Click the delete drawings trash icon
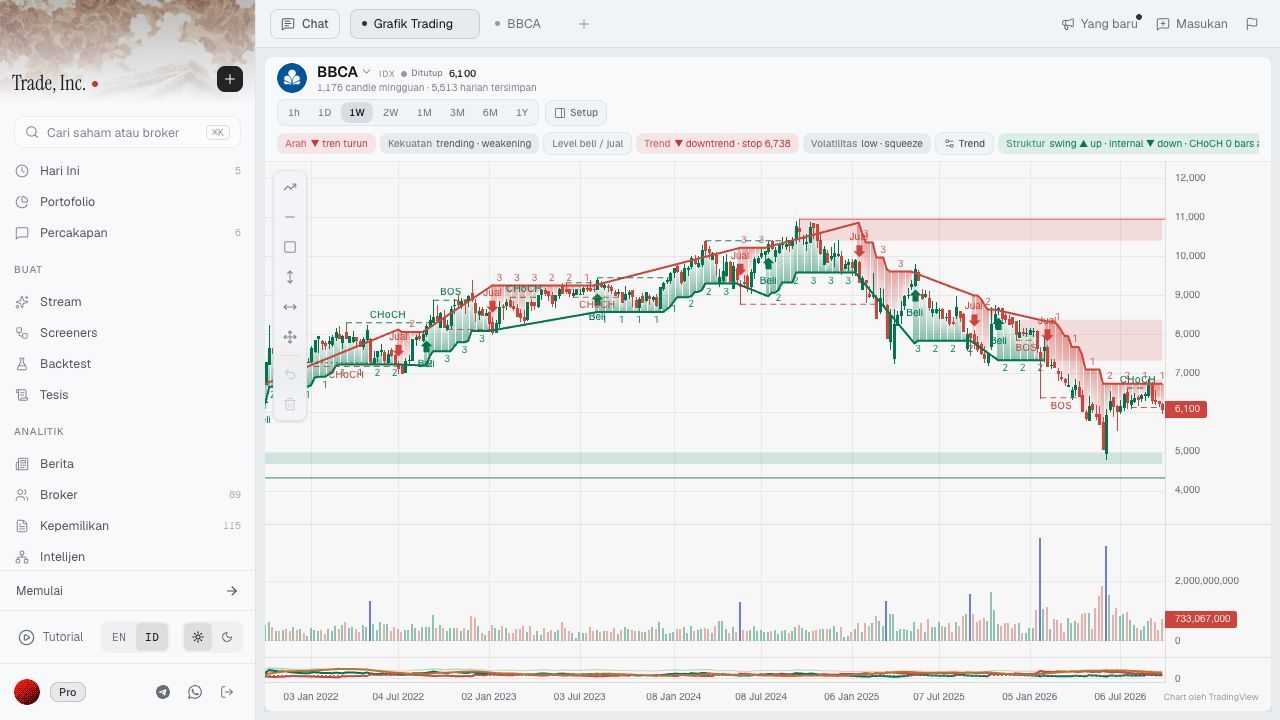 click(290, 404)
